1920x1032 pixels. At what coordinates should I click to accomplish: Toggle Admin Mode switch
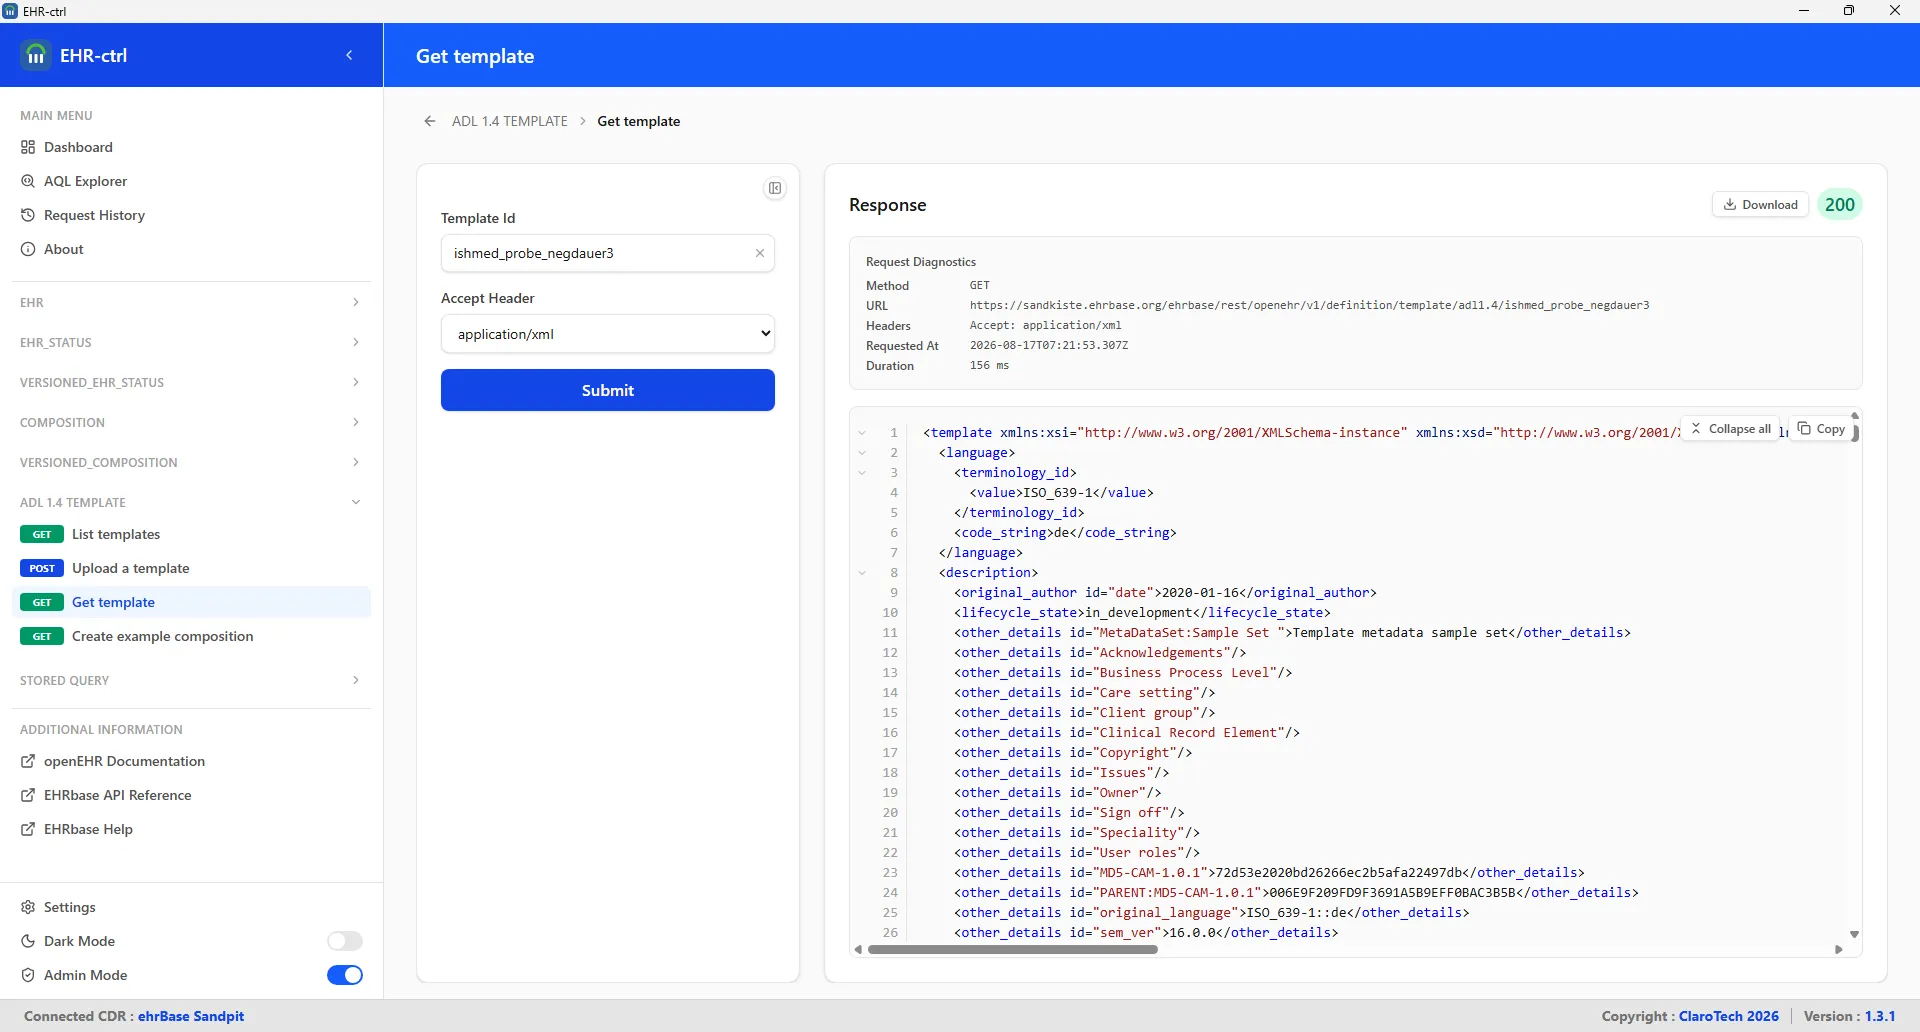(345, 975)
